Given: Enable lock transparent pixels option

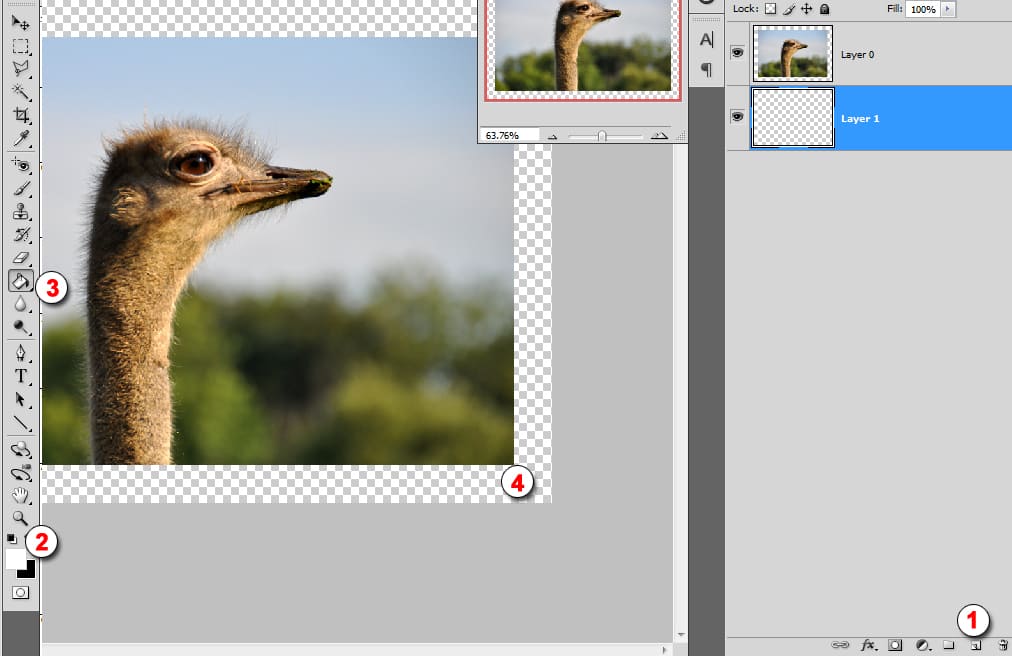Looking at the screenshot, I should tap(770, 9).
